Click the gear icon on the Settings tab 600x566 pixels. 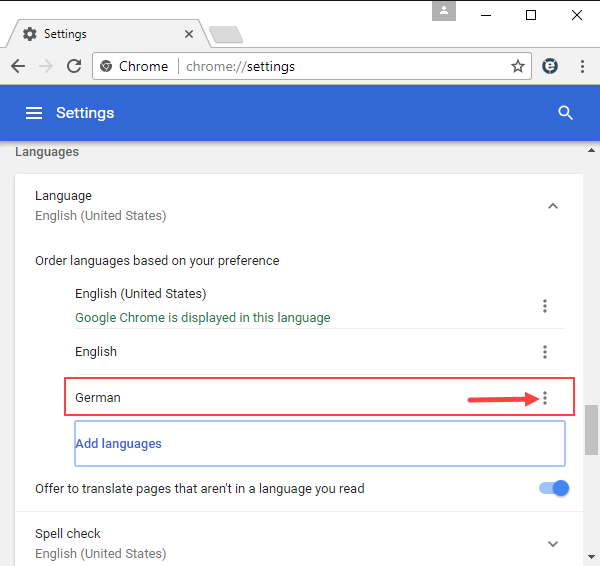(29, 34)
